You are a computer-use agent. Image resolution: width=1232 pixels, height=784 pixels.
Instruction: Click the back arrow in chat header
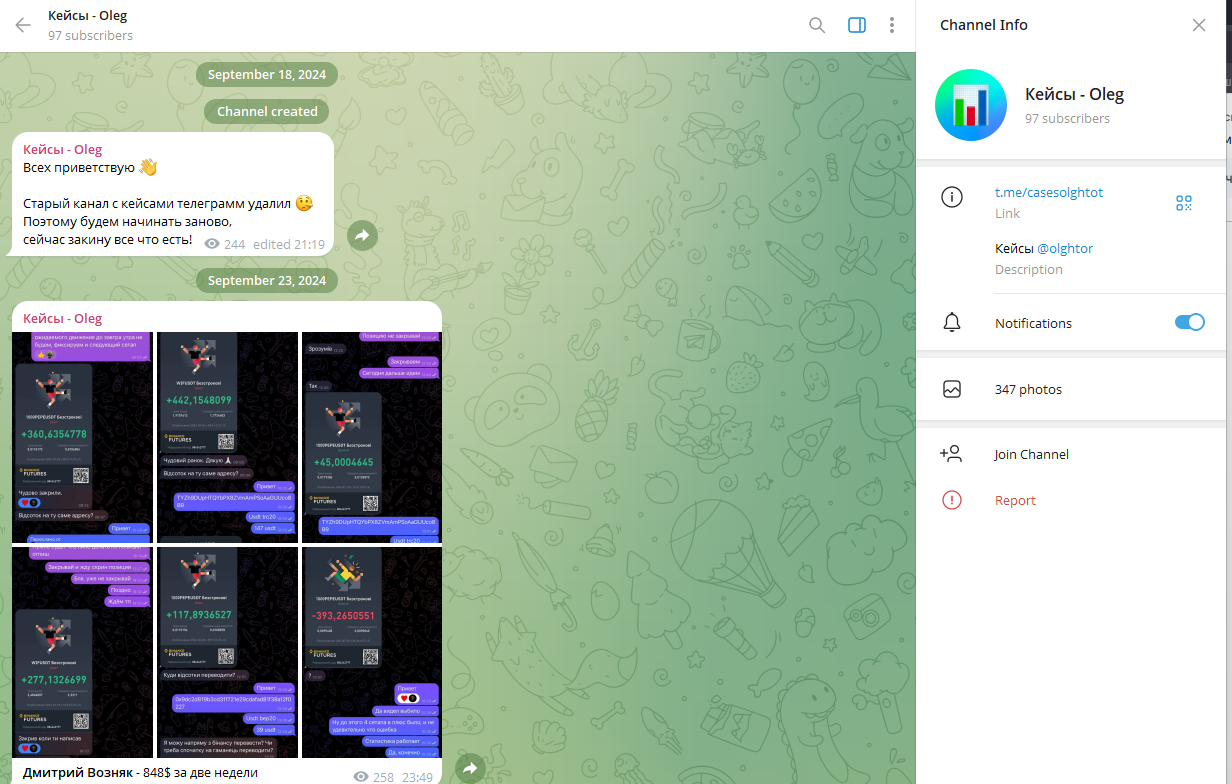pyautogui.click(x=23, y=25)
